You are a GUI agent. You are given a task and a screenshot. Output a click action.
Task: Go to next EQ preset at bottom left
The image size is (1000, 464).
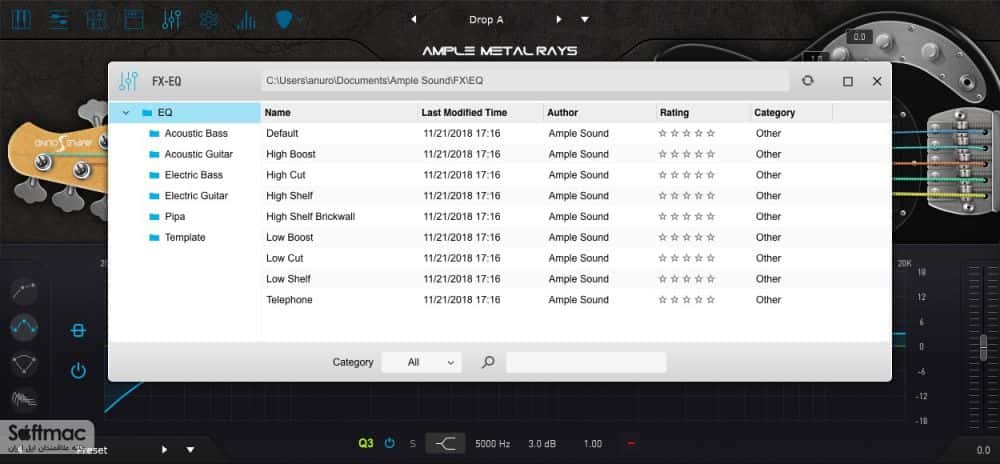coord(164,450)
